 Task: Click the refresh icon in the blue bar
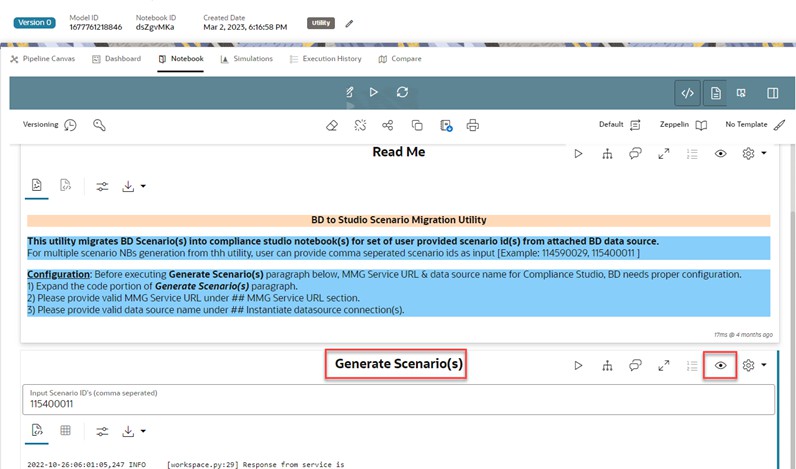pos(403,92)
